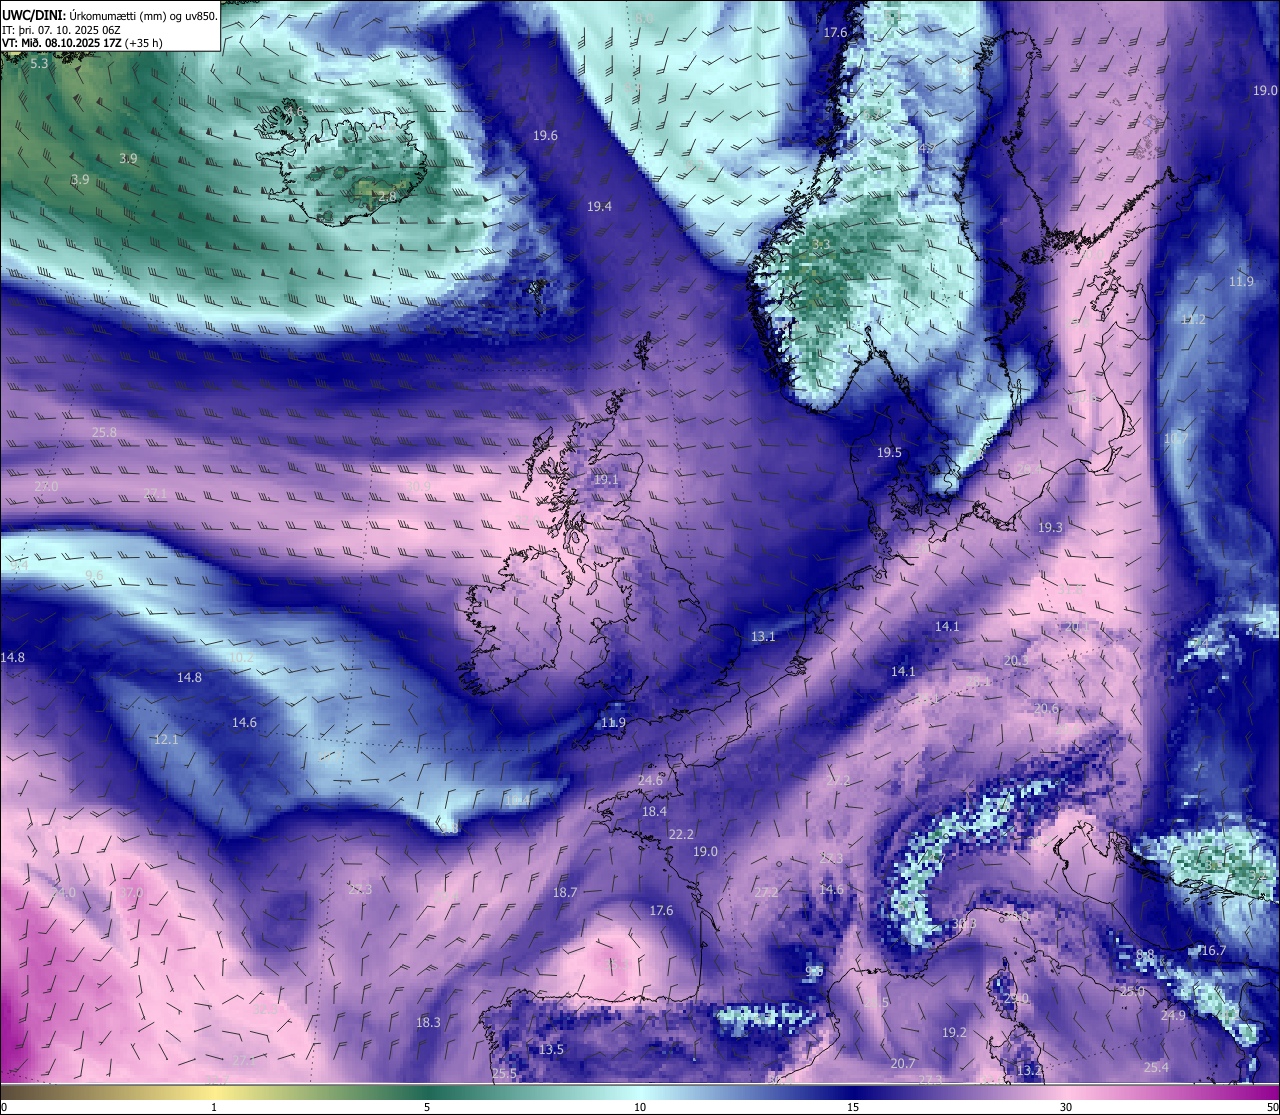Image resolution: width=1280 pixels, height=1115 pixels.
Task: Click the 25.4 value at the bottom right
Action: 1156,1068
